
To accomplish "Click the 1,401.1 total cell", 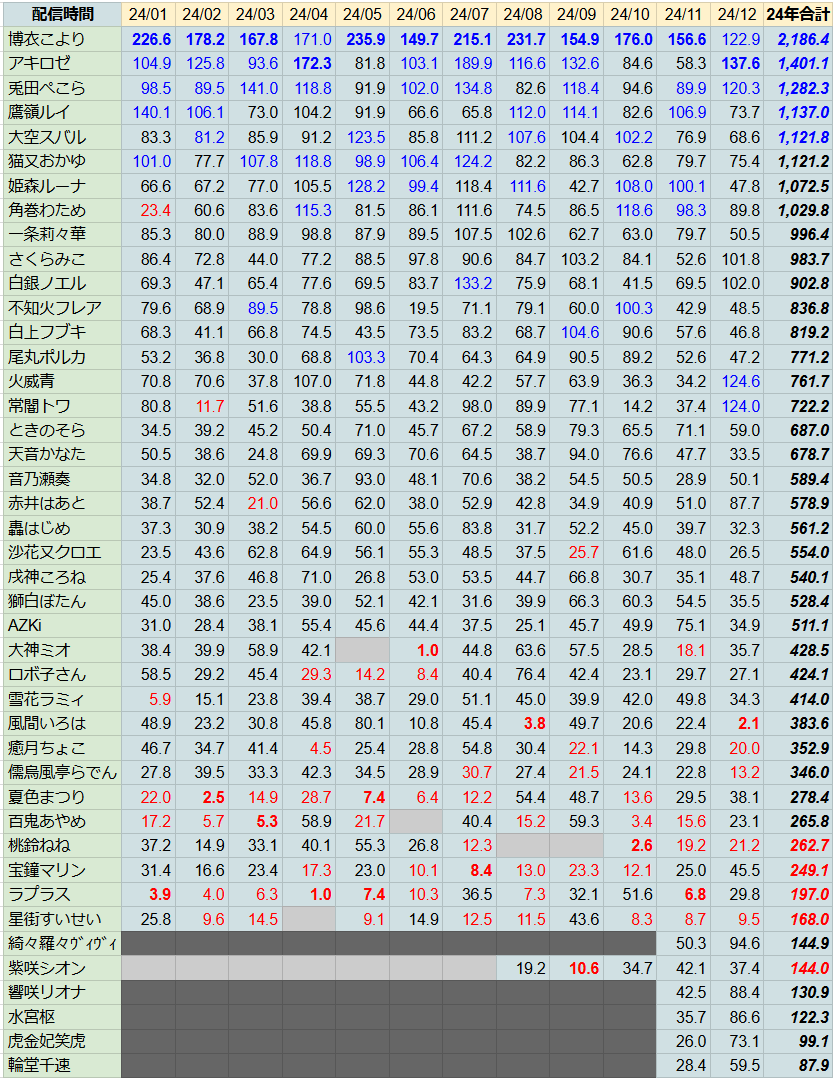I will coord(798,64).
